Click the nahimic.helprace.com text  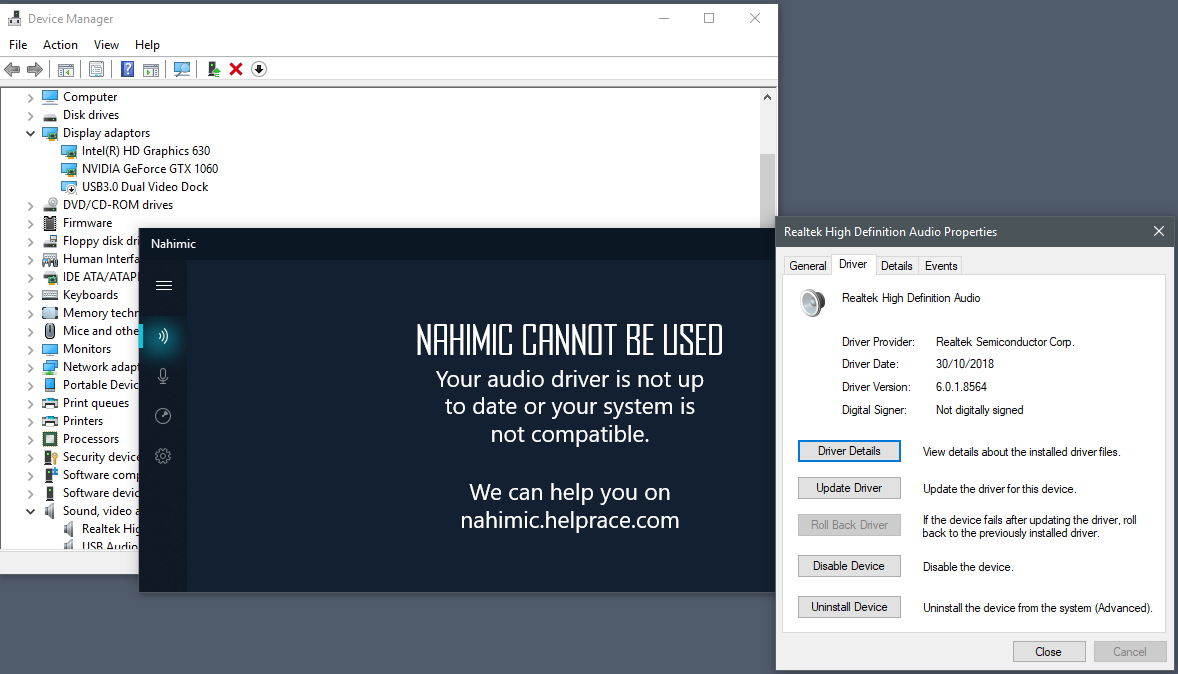click(569, 520)
